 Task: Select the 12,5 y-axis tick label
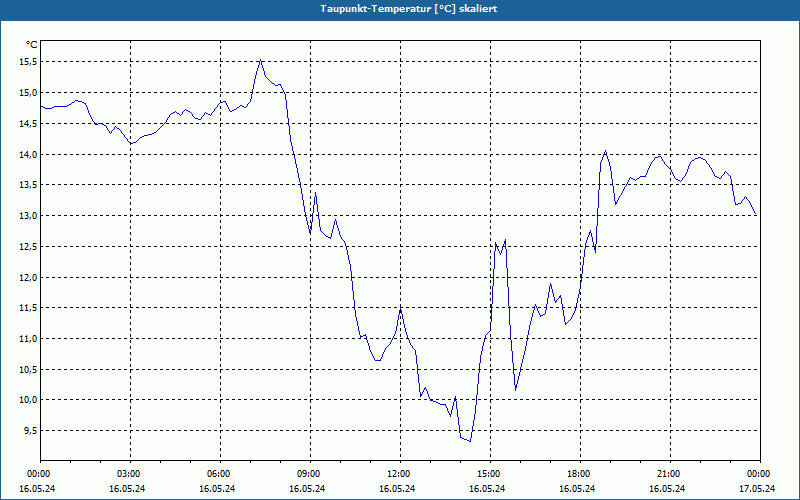point(28,246)
